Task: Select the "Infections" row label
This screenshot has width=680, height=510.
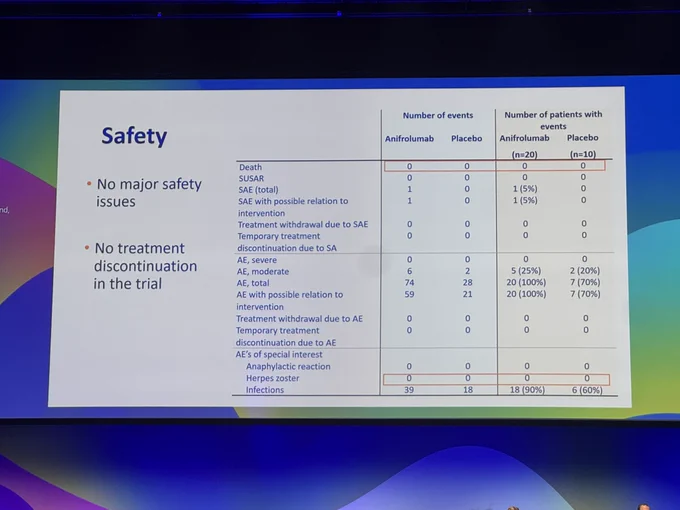Action: tap(265, 390)
